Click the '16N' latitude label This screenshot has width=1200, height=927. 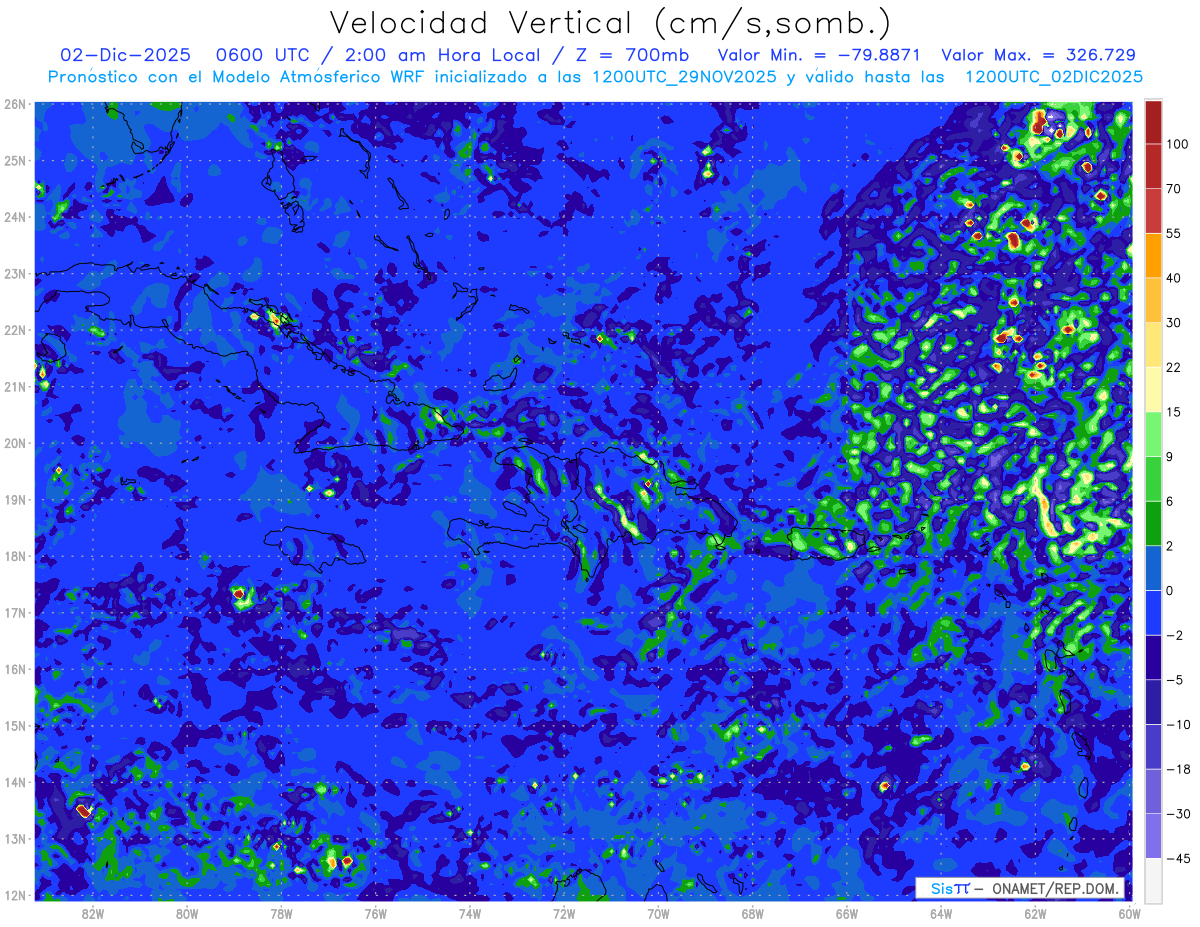coord(15,669)
